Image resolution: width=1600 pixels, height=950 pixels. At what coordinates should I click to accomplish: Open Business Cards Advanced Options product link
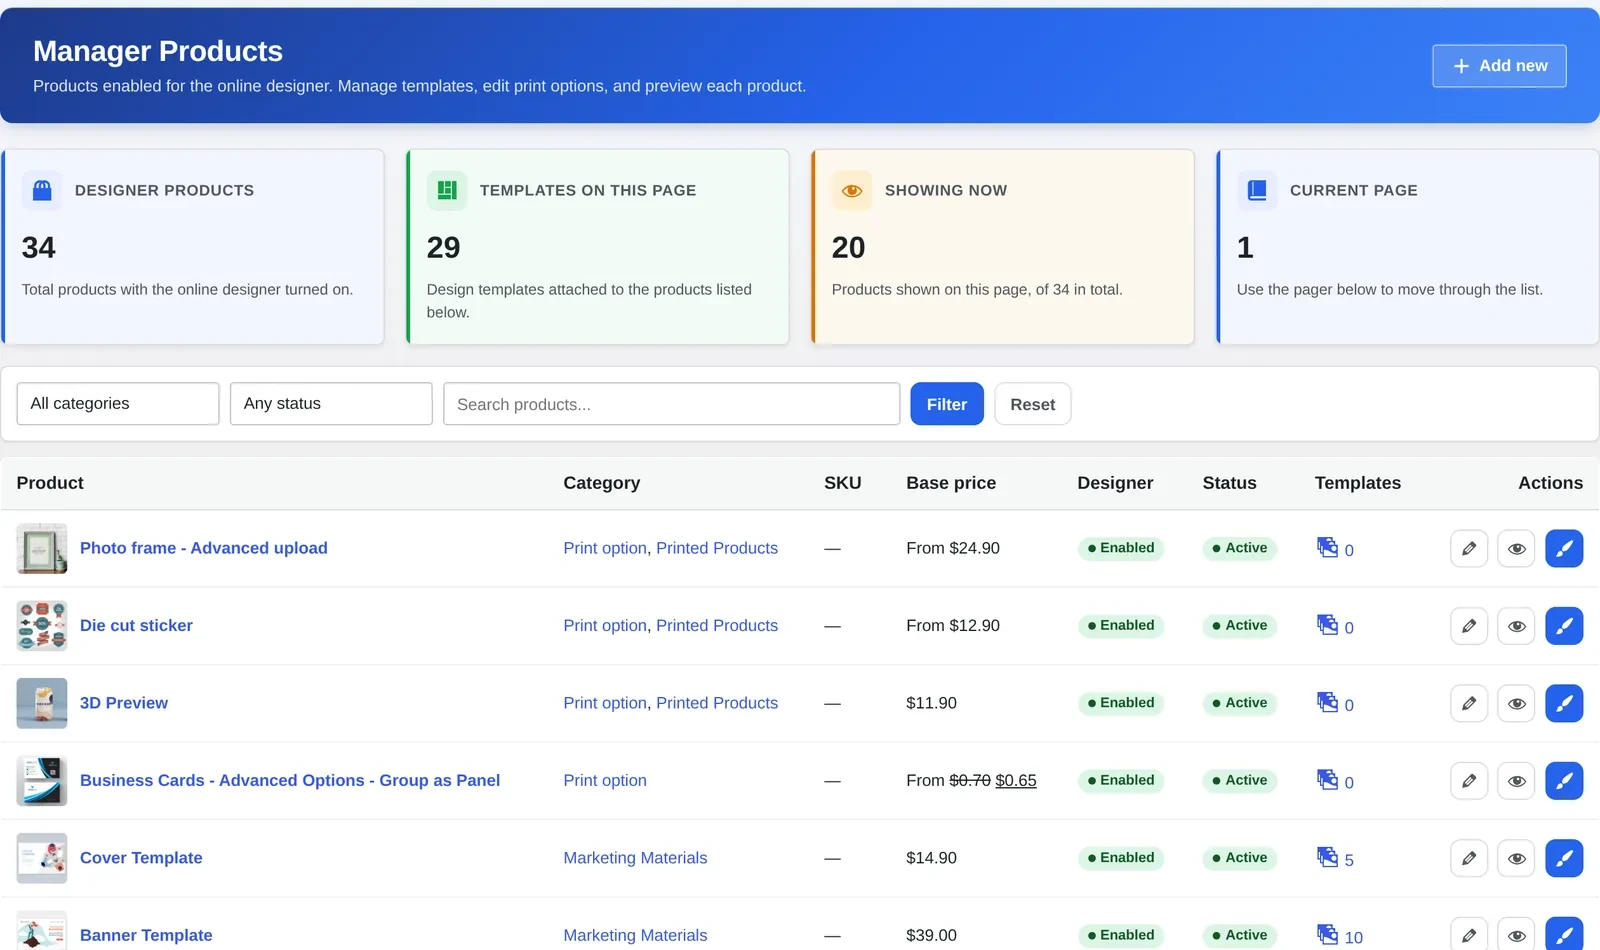[290, 781]
